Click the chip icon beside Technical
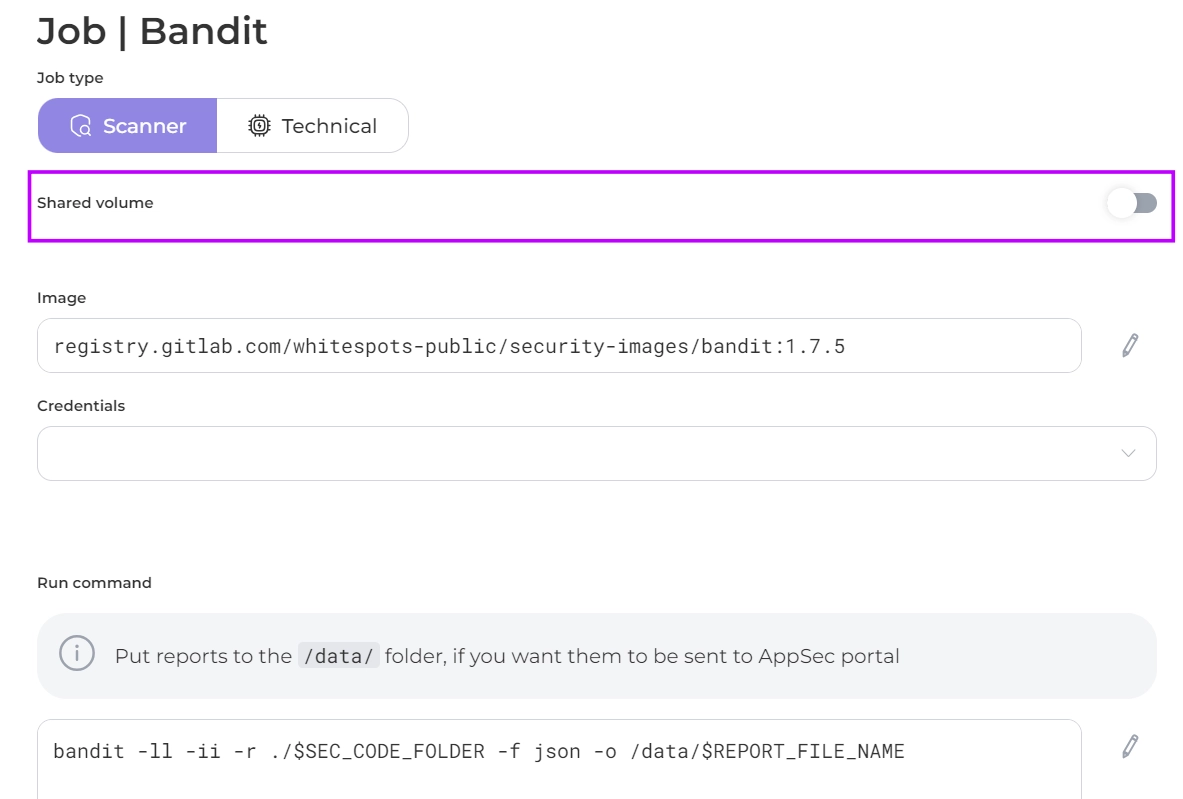The width and height of the screenshot is (1183, 799). [x=259, y=126]
